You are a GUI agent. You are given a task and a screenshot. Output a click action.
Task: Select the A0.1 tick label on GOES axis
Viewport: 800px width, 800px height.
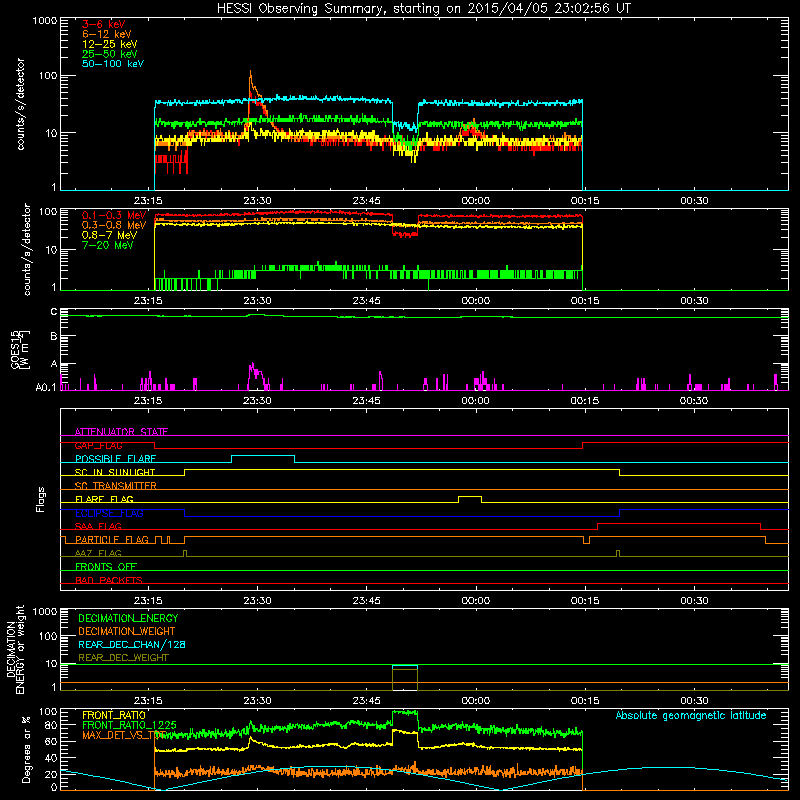46,387
